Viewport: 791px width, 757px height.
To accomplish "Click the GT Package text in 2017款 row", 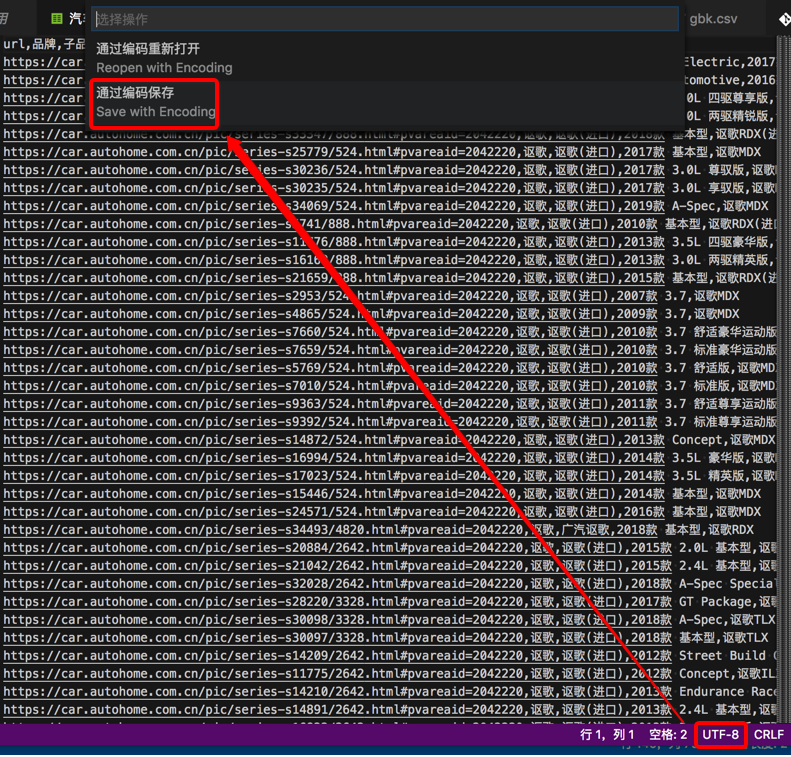I will [715, 602].
